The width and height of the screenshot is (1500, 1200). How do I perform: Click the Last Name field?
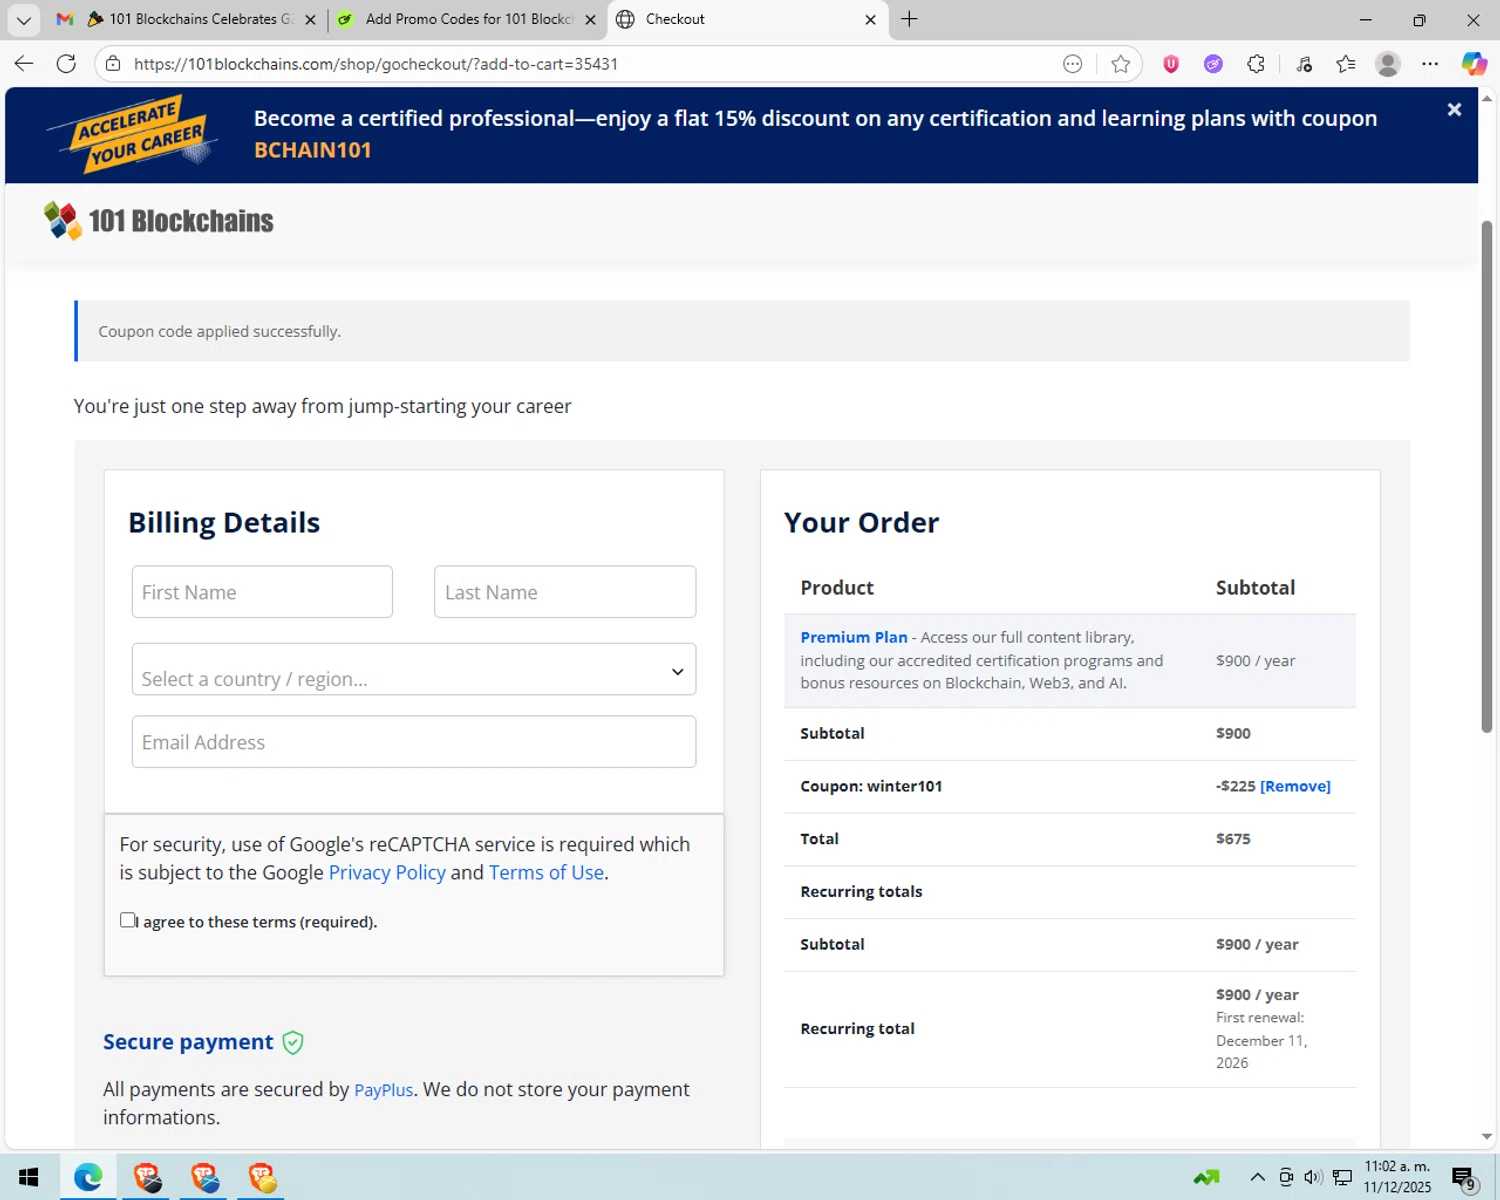(x=565, y=592)
